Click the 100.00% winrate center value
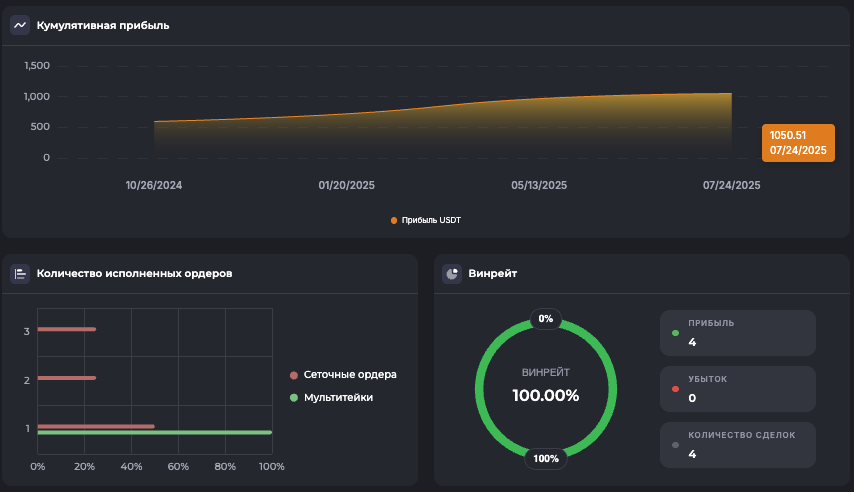 pyautogui.click(x=546, y=395)
